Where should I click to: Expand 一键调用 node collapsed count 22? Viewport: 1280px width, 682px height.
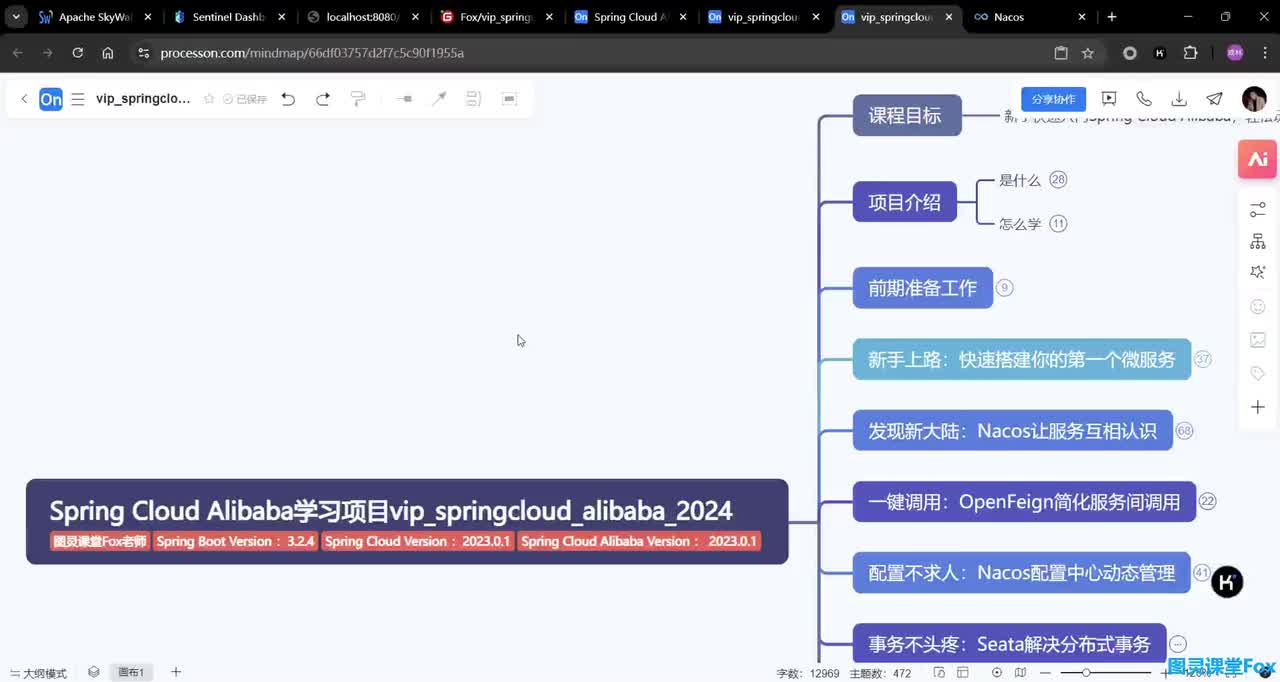1207,502
